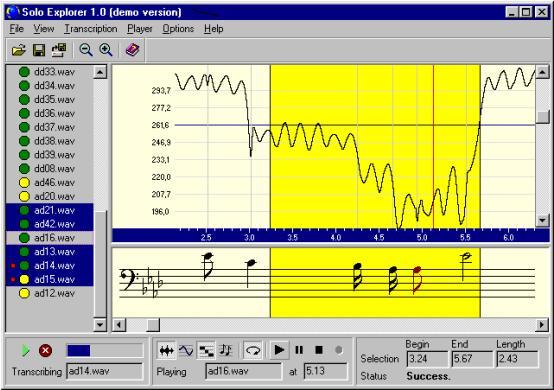Click the save floppy disk icon

39,50
